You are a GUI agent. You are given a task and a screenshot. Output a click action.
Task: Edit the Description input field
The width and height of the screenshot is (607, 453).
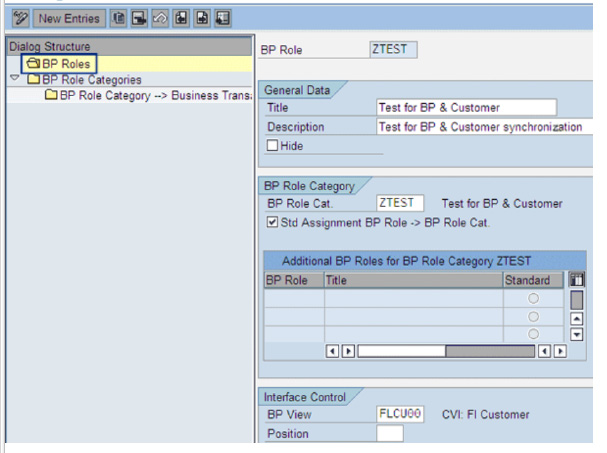(x=484, y=127)
